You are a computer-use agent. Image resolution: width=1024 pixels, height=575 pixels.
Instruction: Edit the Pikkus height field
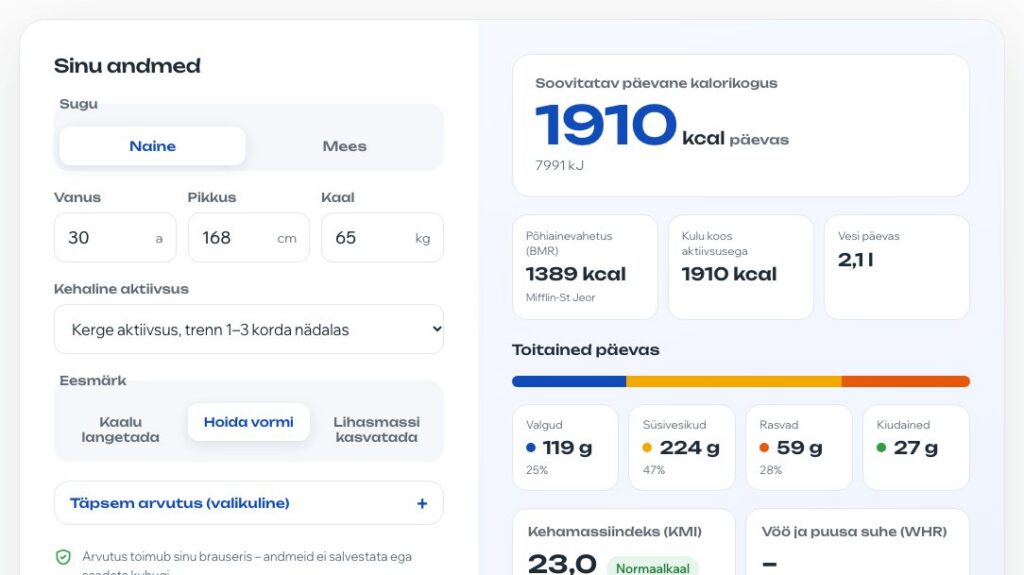click(249, 238)
